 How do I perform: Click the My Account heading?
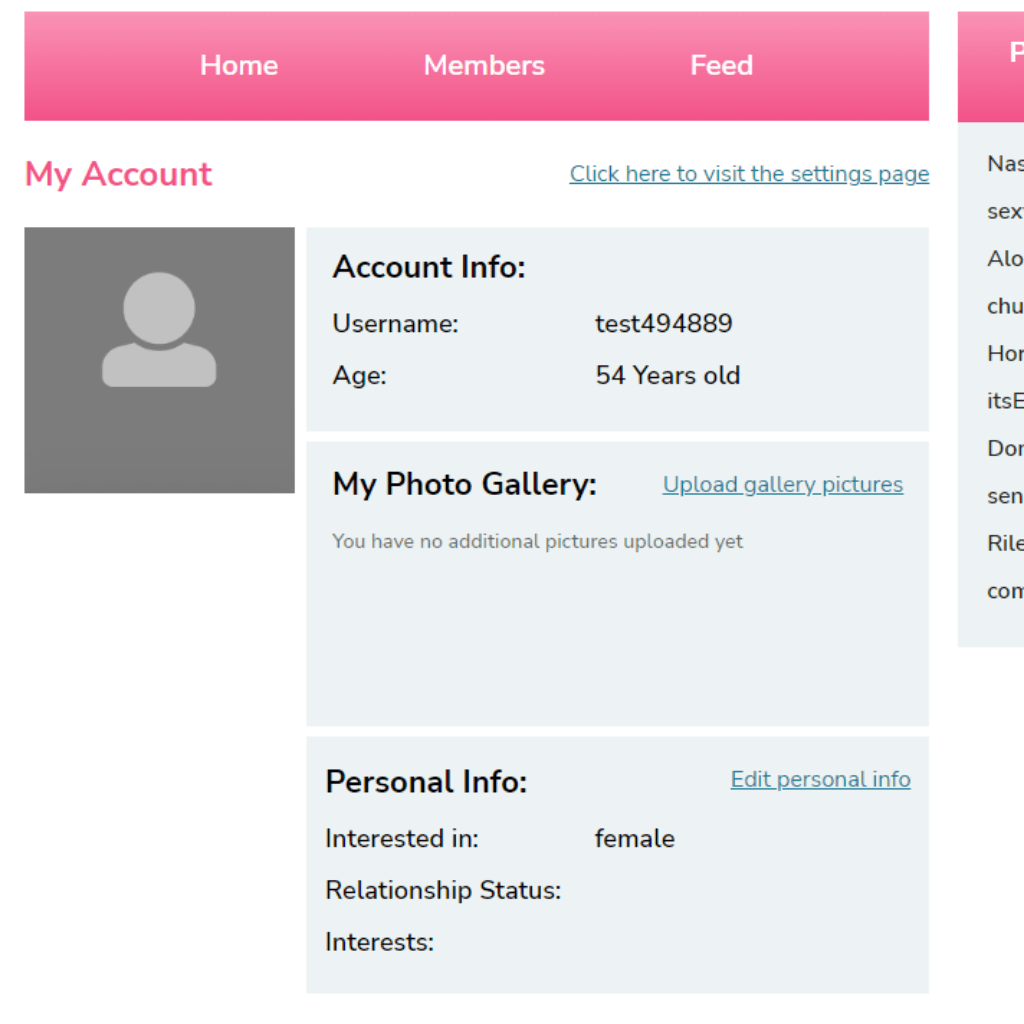[118, 174]
